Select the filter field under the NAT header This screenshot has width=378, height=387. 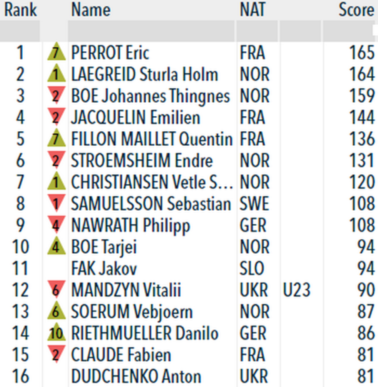coord(257,31)
